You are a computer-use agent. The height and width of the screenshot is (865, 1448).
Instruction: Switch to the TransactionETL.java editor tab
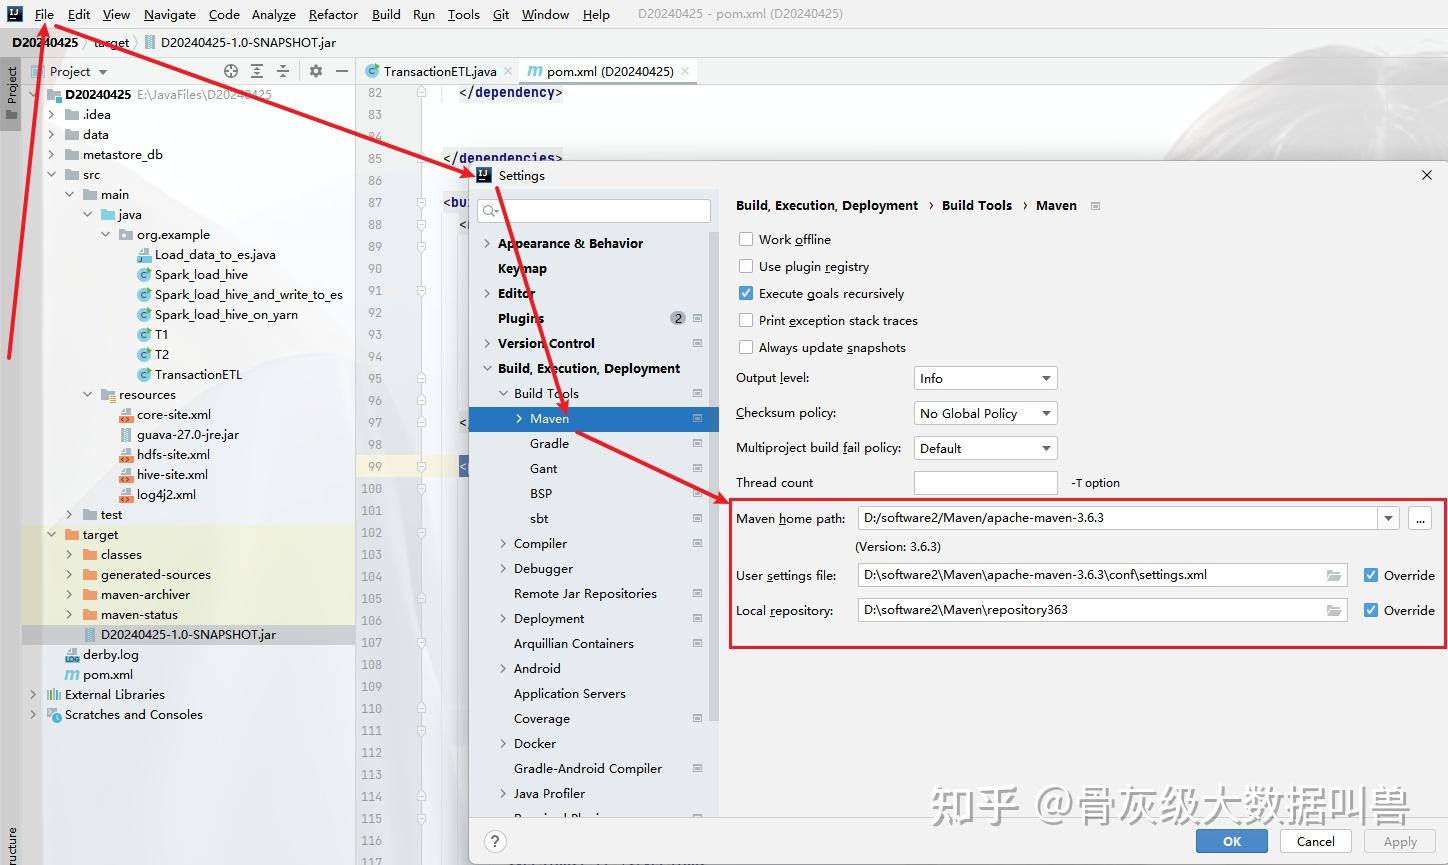438,71
